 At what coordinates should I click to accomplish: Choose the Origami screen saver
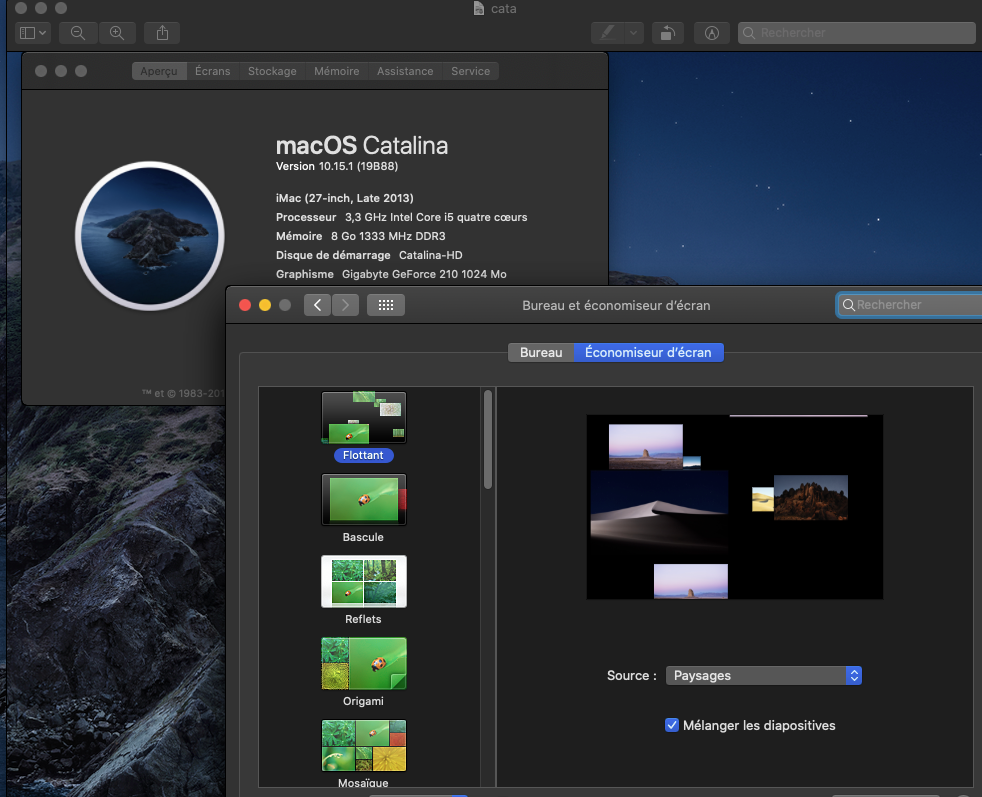(x=364, y=672)
